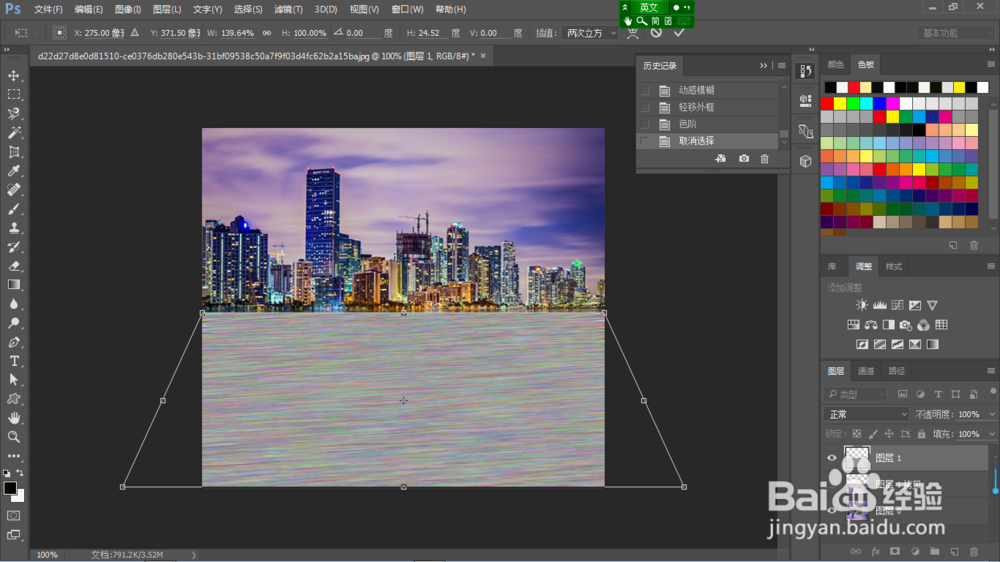
Task: Select the Crop tool
Action: [x=13, y=152]
